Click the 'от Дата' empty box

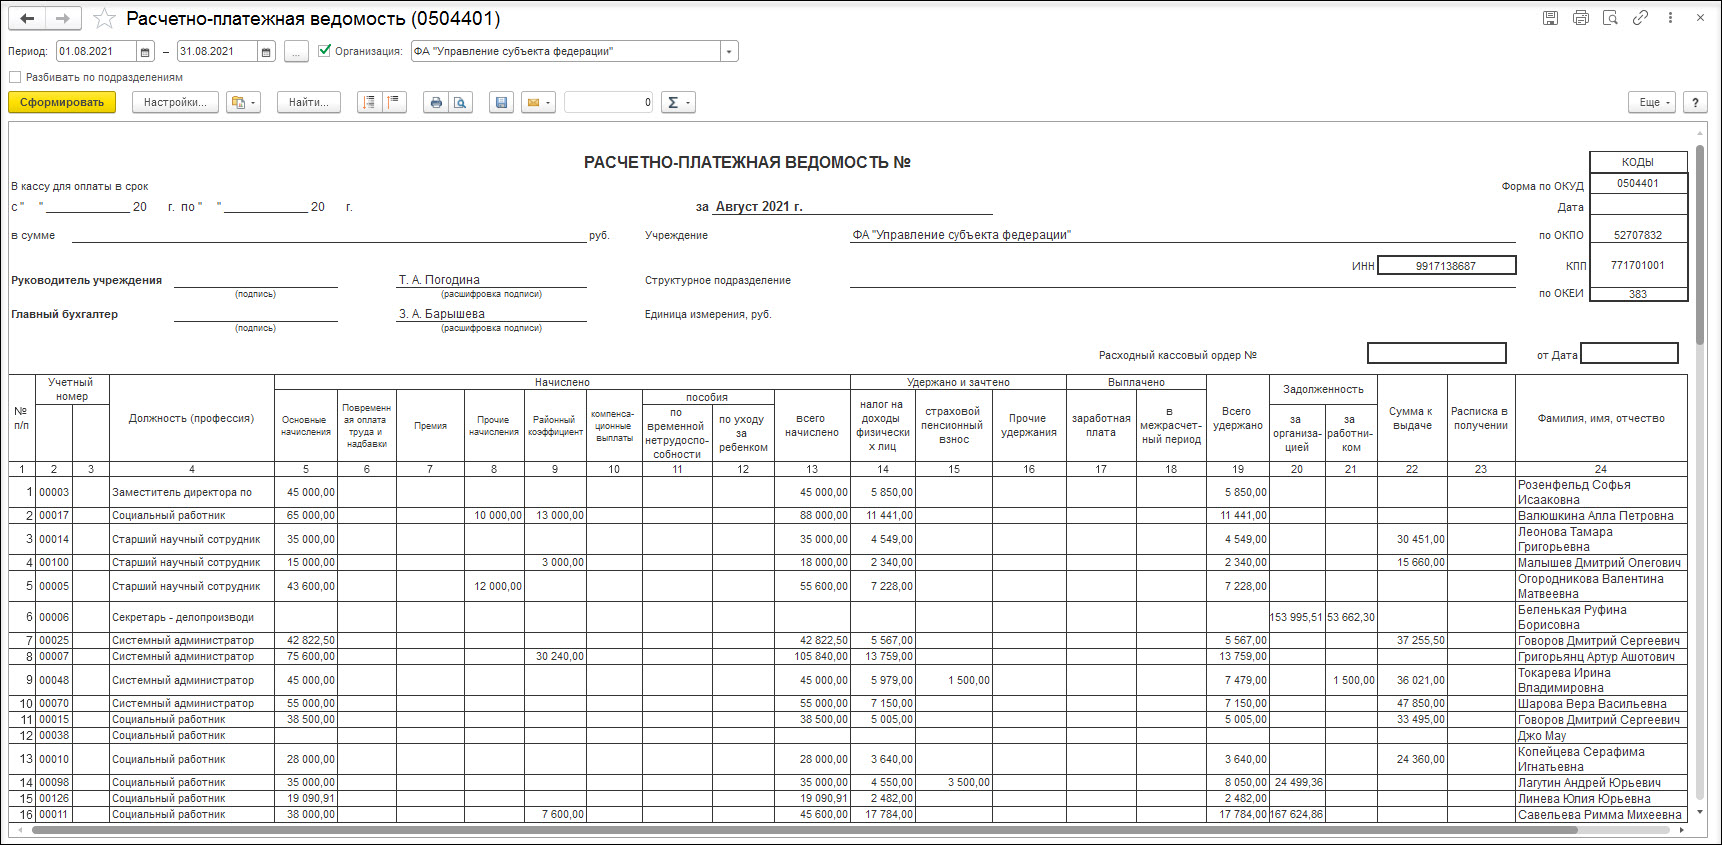pos(1629,354)
